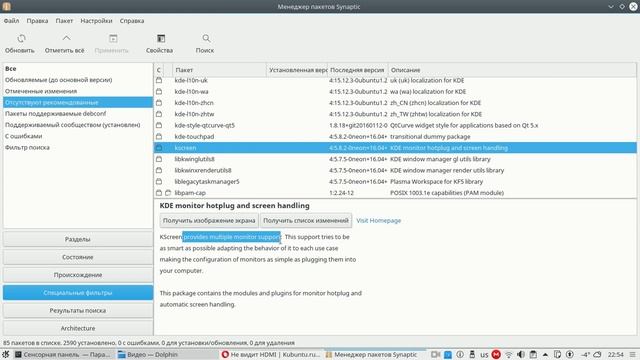Open the Пакет menu
Viewport: 640px width, 360px height.
click(64, 20)
